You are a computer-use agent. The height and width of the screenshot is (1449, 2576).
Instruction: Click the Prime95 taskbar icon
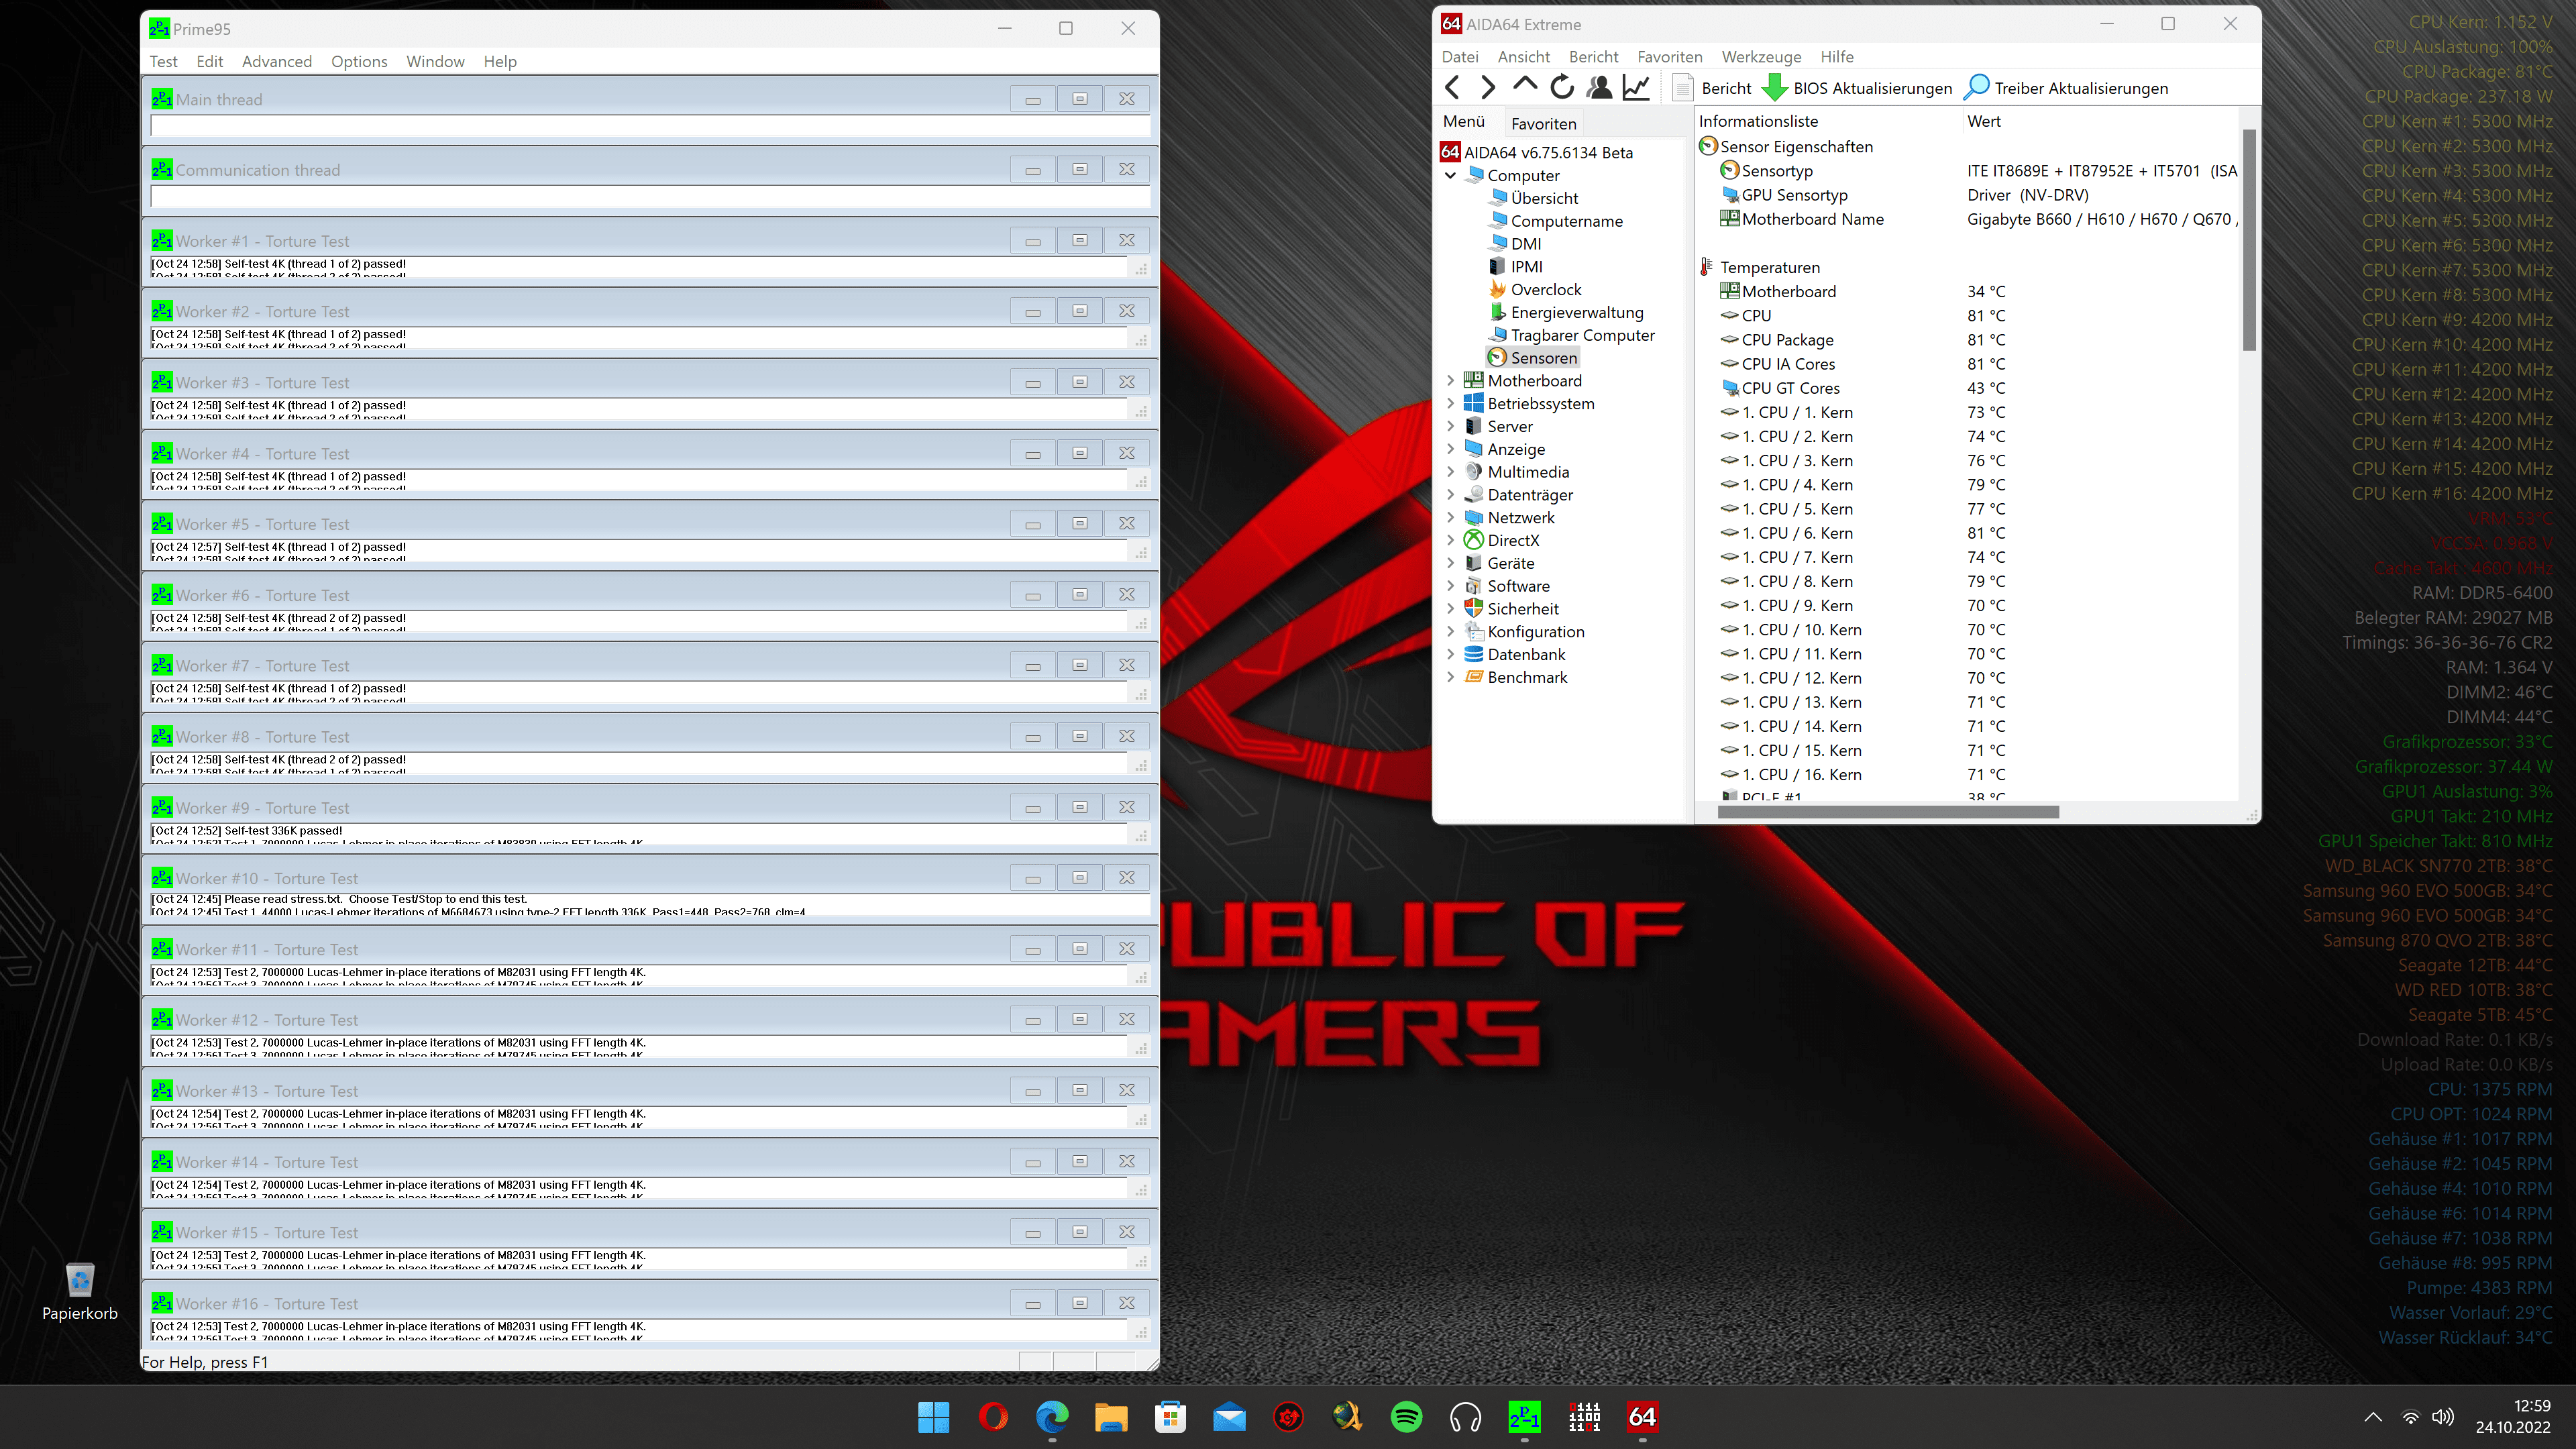click(x=1524, y=1417)
